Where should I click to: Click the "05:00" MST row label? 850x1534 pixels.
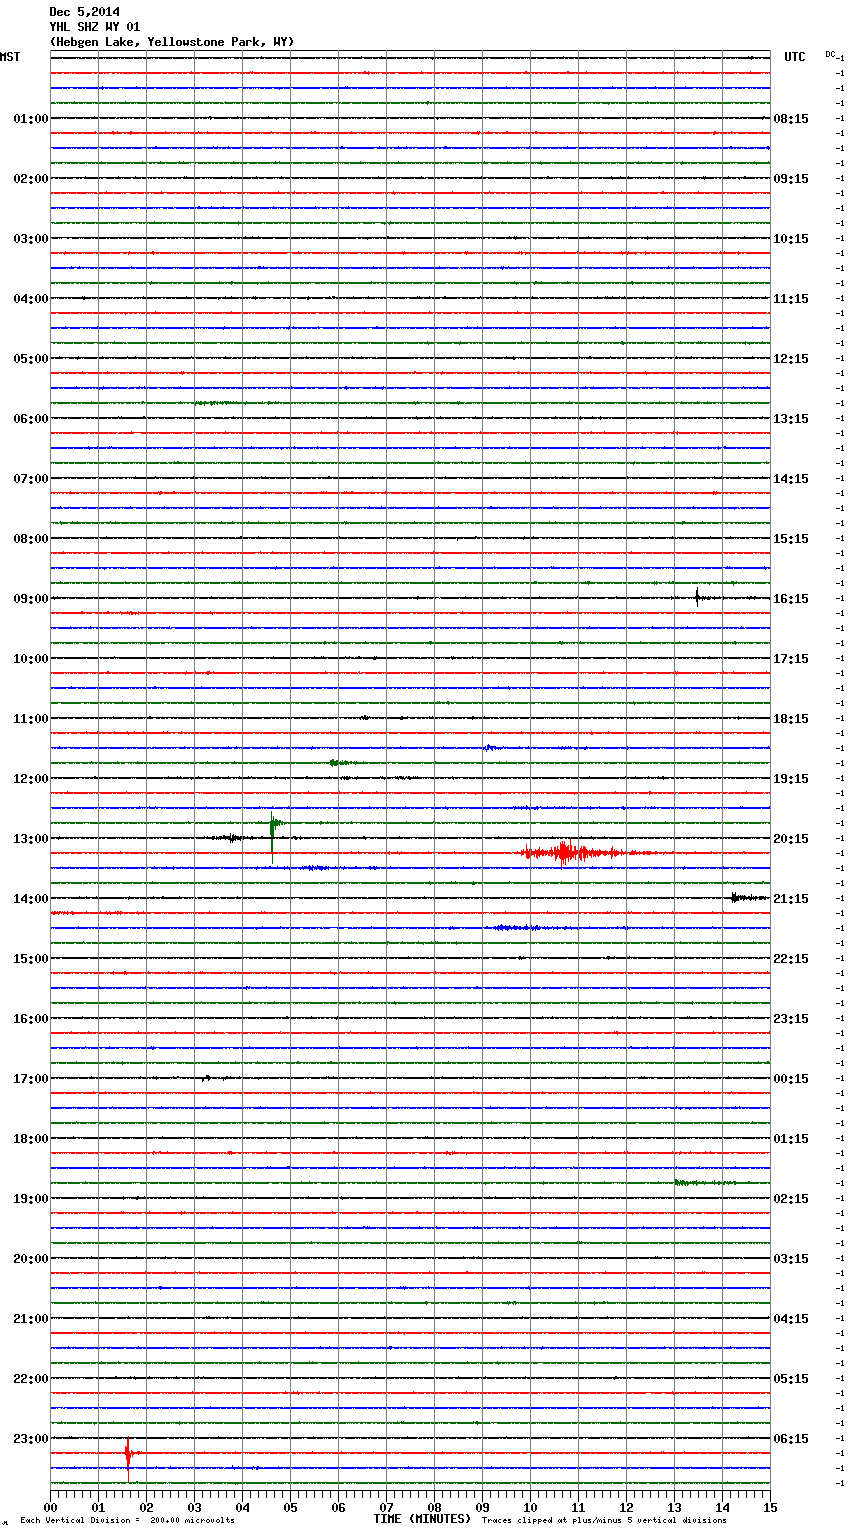tap(31, 359)
